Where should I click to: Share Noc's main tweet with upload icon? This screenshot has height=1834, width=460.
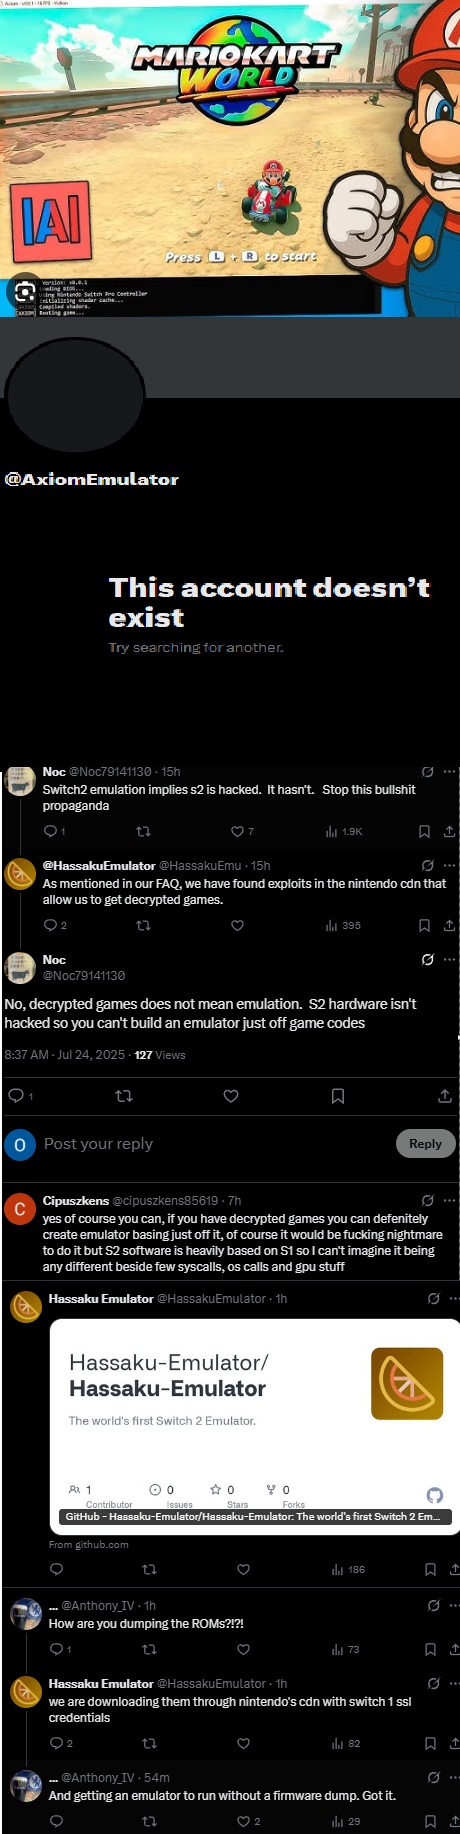pos(445,1096)
